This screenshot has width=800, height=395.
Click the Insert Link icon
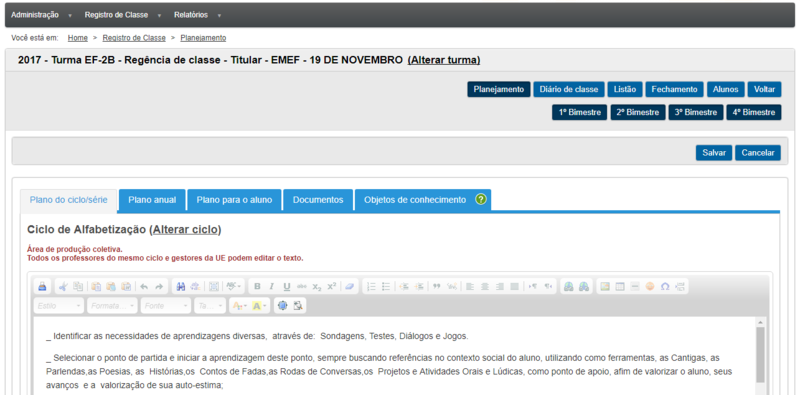pyautogui.click(x=569, y=286)
